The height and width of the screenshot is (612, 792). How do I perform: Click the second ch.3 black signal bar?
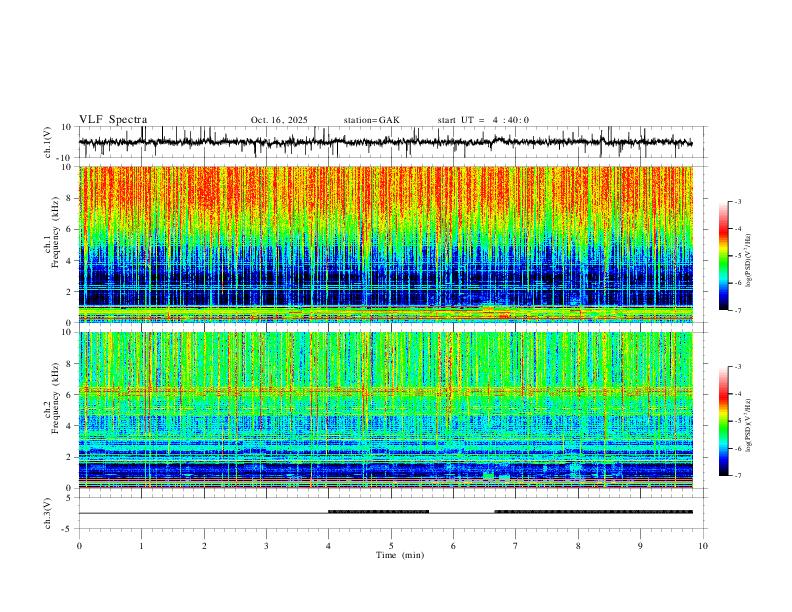593,512
